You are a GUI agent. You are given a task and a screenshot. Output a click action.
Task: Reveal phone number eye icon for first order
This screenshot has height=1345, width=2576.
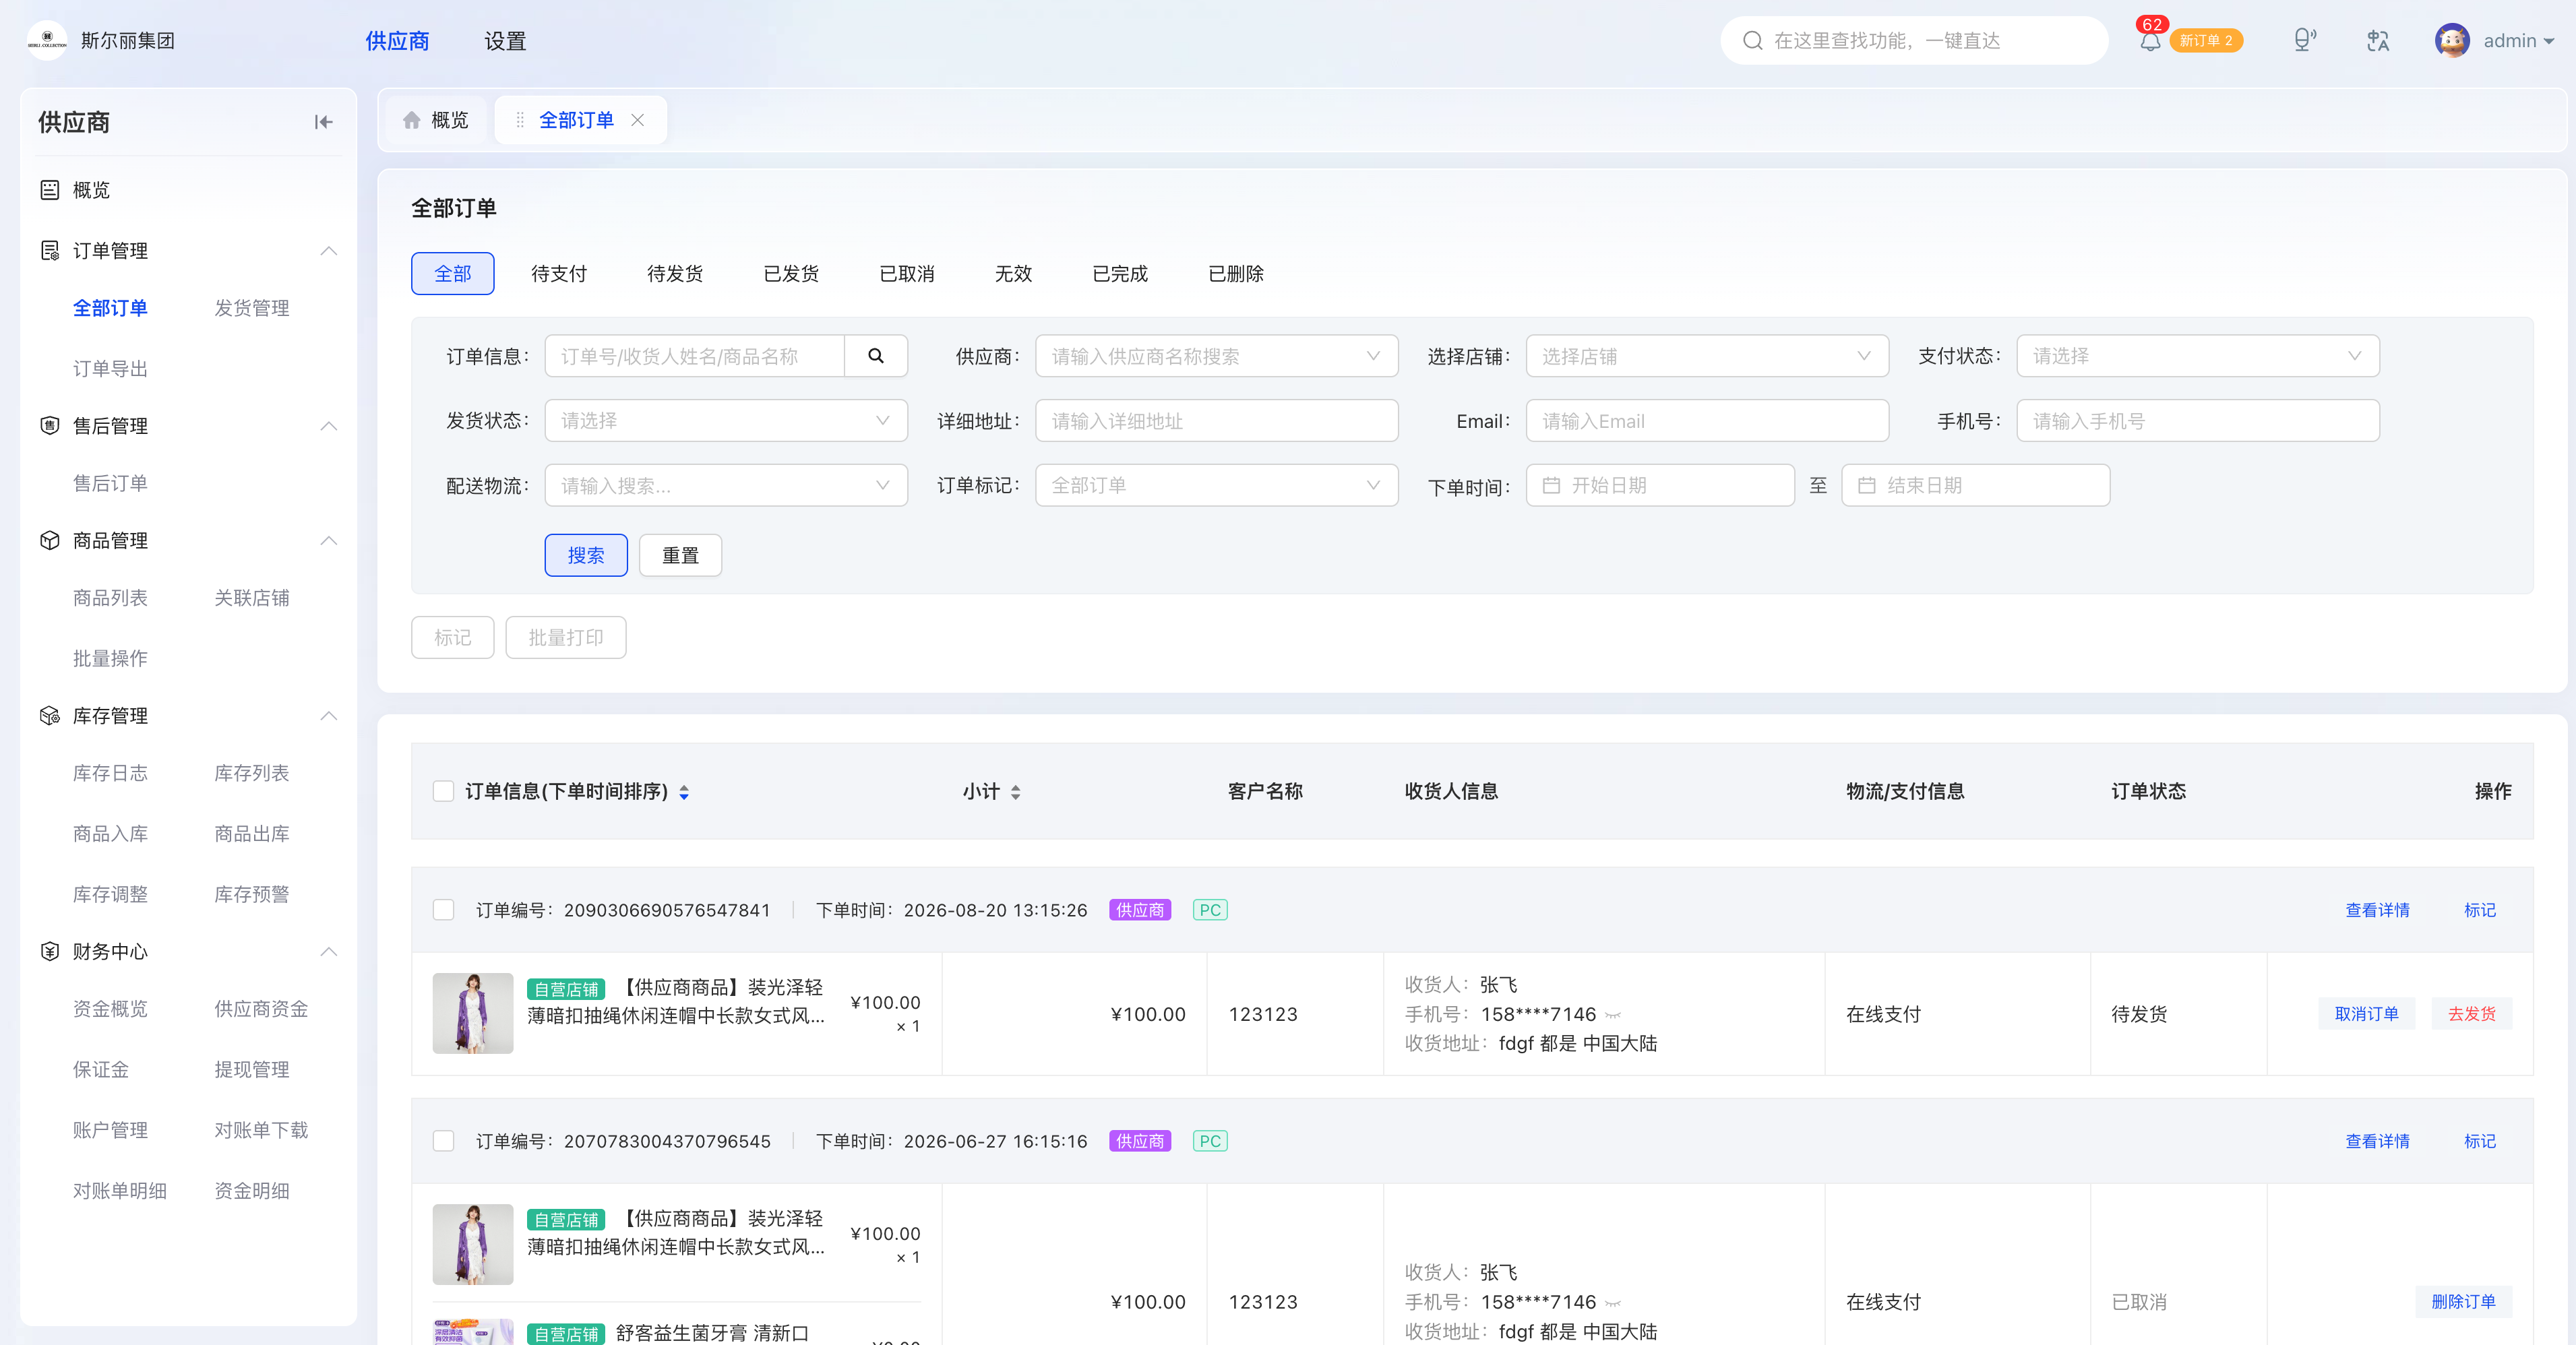click(x=1612, y=1015)
